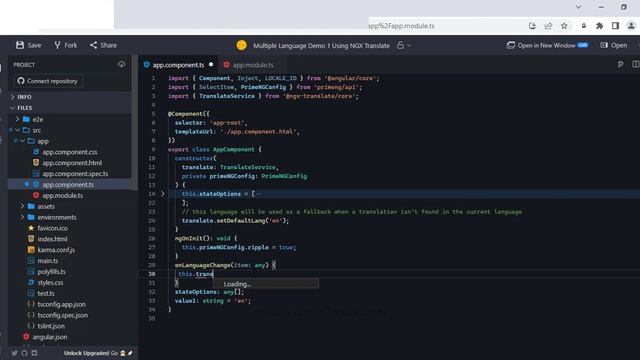Click the third icon in bottom-left footer
This screenshot has height=360, width=640.
click(34, 353)
